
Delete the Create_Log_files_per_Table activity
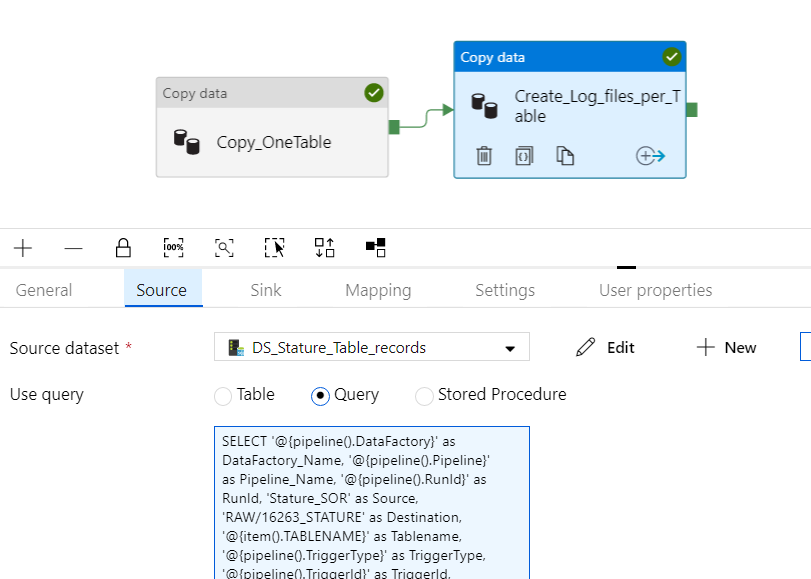point(484,156)
